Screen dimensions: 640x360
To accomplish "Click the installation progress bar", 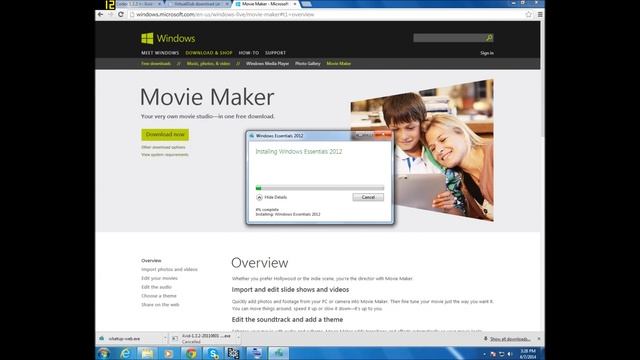I will click(x=320, y=188).
